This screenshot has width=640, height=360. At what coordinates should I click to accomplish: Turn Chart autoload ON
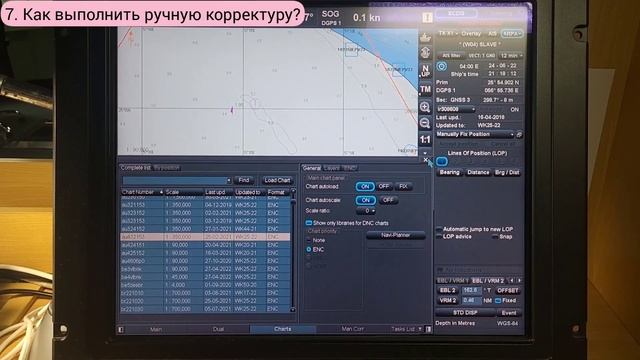(365, 187)
